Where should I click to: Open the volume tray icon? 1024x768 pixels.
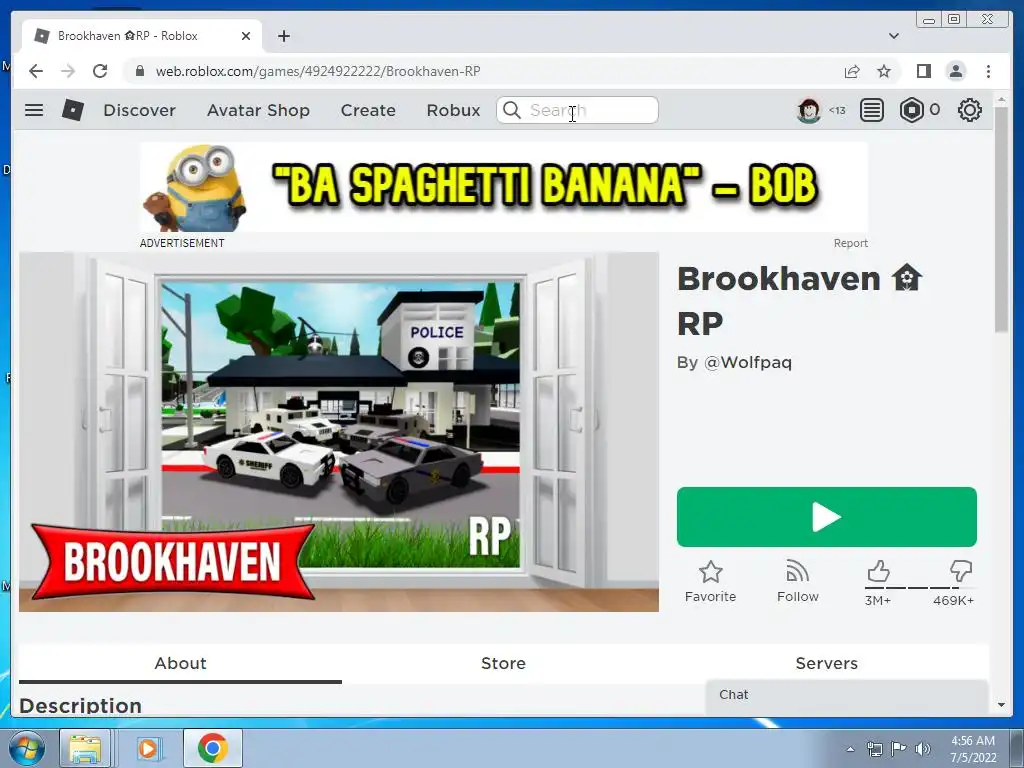coord(923,749)
